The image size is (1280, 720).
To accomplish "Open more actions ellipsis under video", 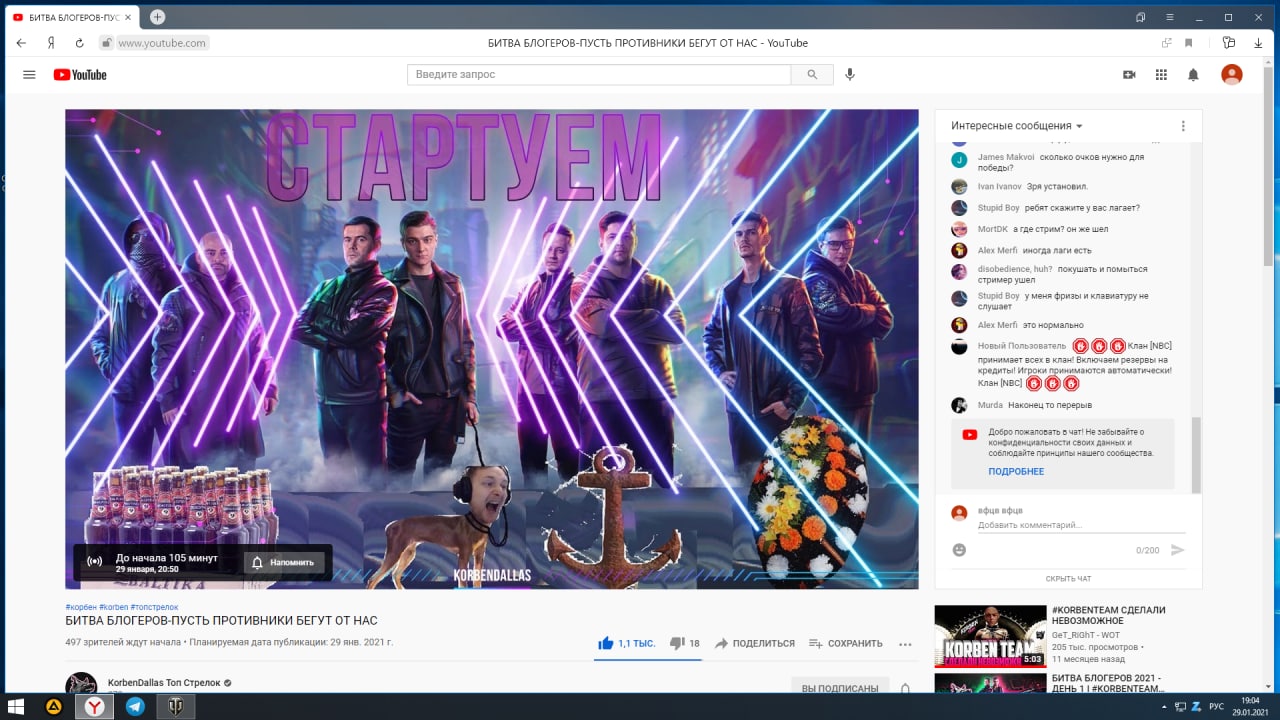I will tap(905, 644).
